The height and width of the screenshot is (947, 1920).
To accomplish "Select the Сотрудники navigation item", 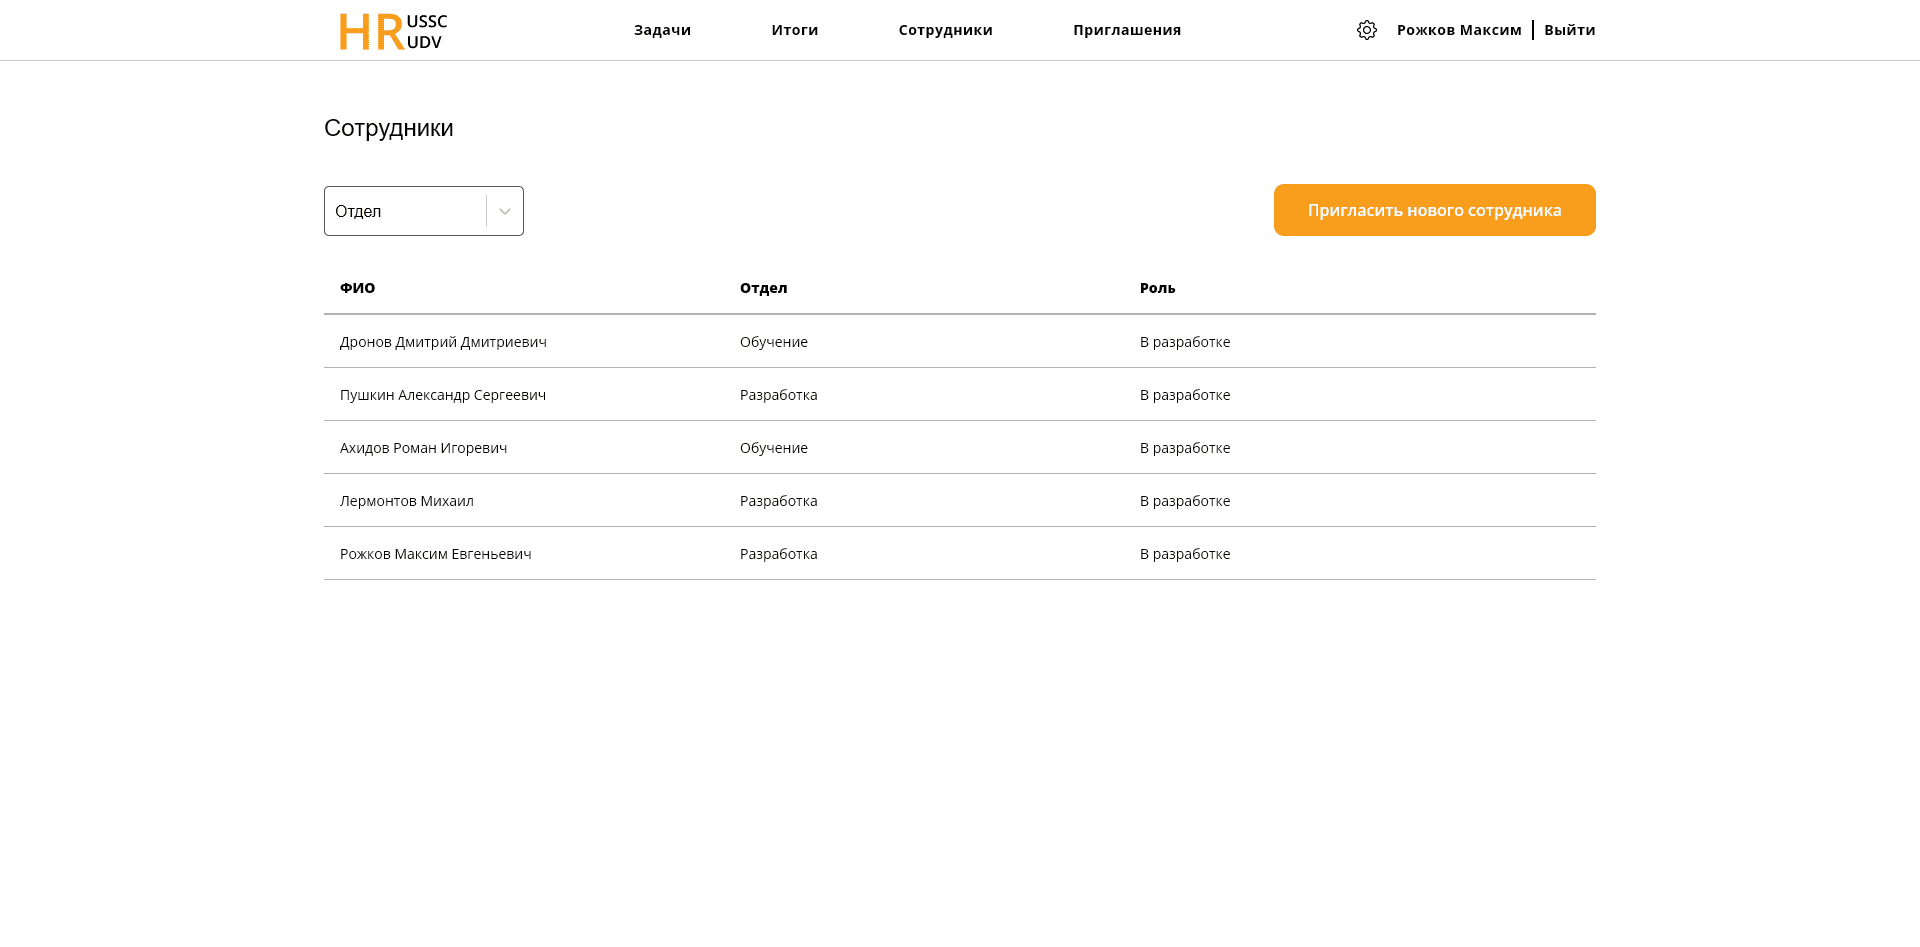I will (x=945, y=30).
